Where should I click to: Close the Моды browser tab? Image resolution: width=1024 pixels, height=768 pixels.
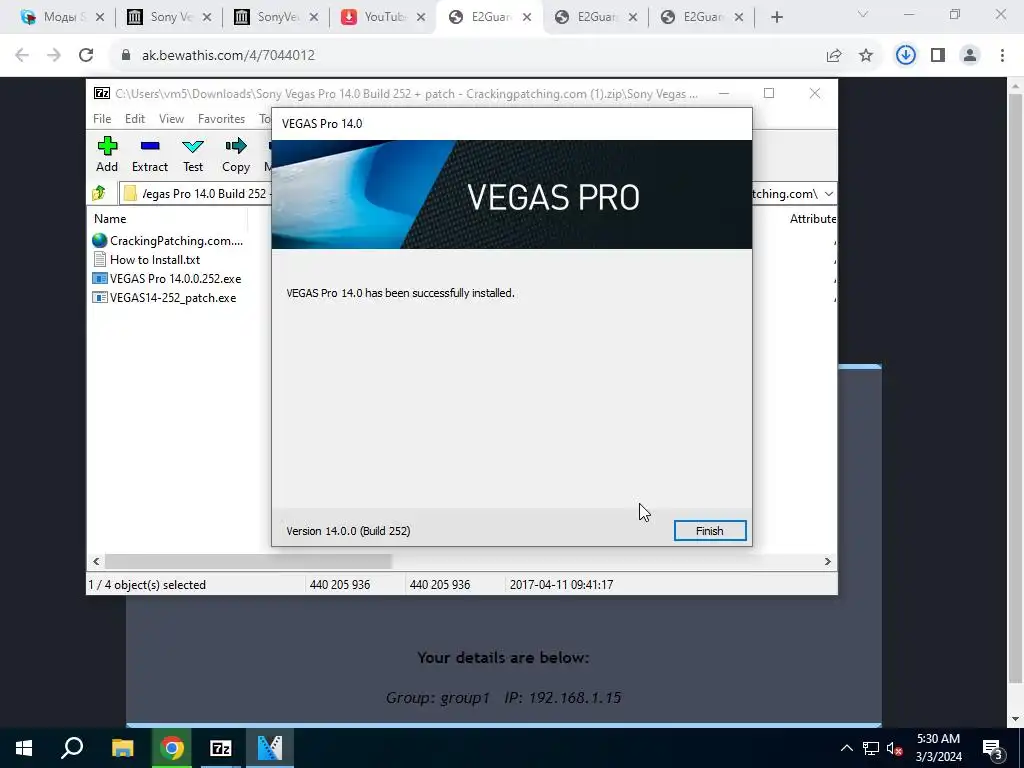pyautogui.click(x=100, y=18)
